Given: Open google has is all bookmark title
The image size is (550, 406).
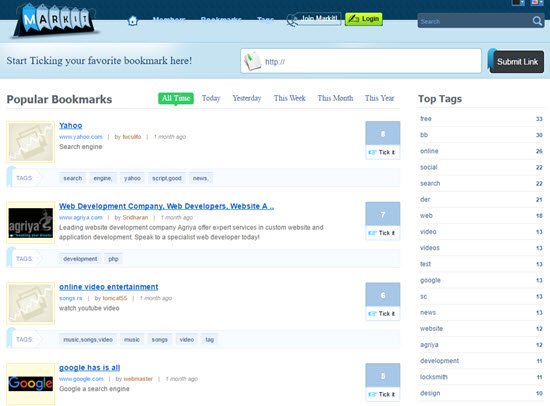Looking at the screenshot, I should tap(89, 367).
